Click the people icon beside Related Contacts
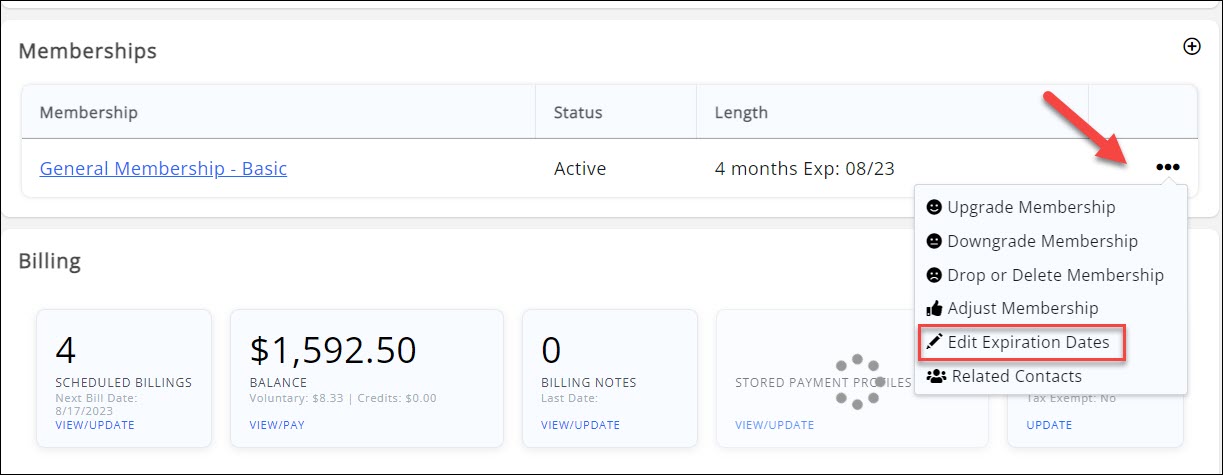The height and width of the screenshot is (475, 1223). (x=936, y=377)
